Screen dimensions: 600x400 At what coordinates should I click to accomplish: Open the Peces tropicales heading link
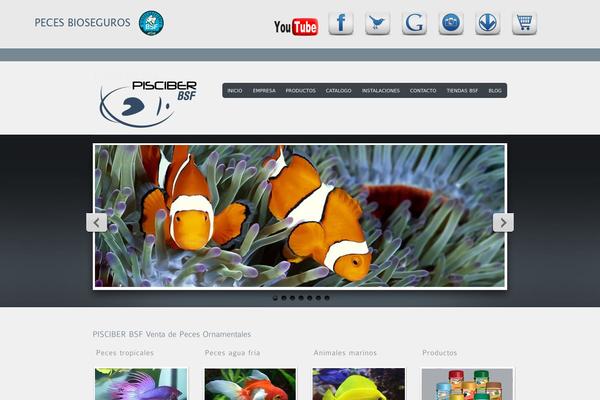pos(125,353)
